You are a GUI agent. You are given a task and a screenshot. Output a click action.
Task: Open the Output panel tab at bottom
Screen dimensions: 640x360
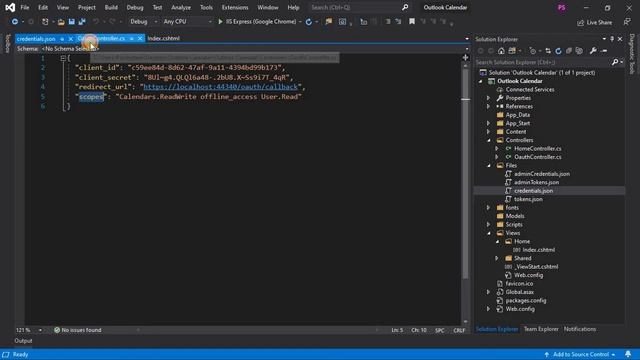click(x=23, y=341)
